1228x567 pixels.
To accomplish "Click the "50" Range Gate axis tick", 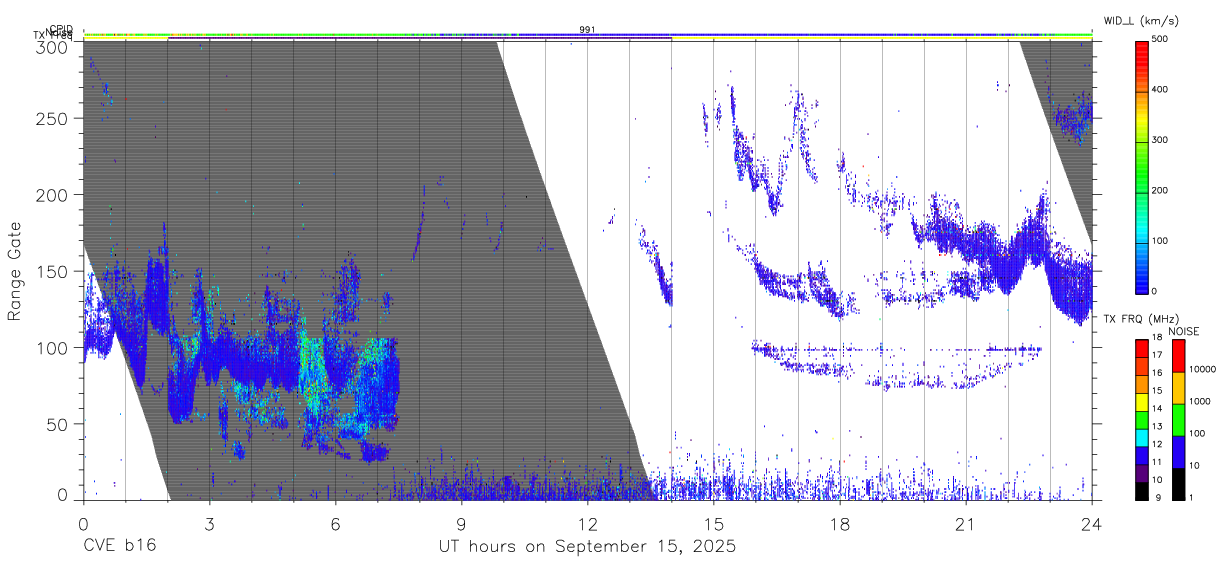I will point(57,424).
